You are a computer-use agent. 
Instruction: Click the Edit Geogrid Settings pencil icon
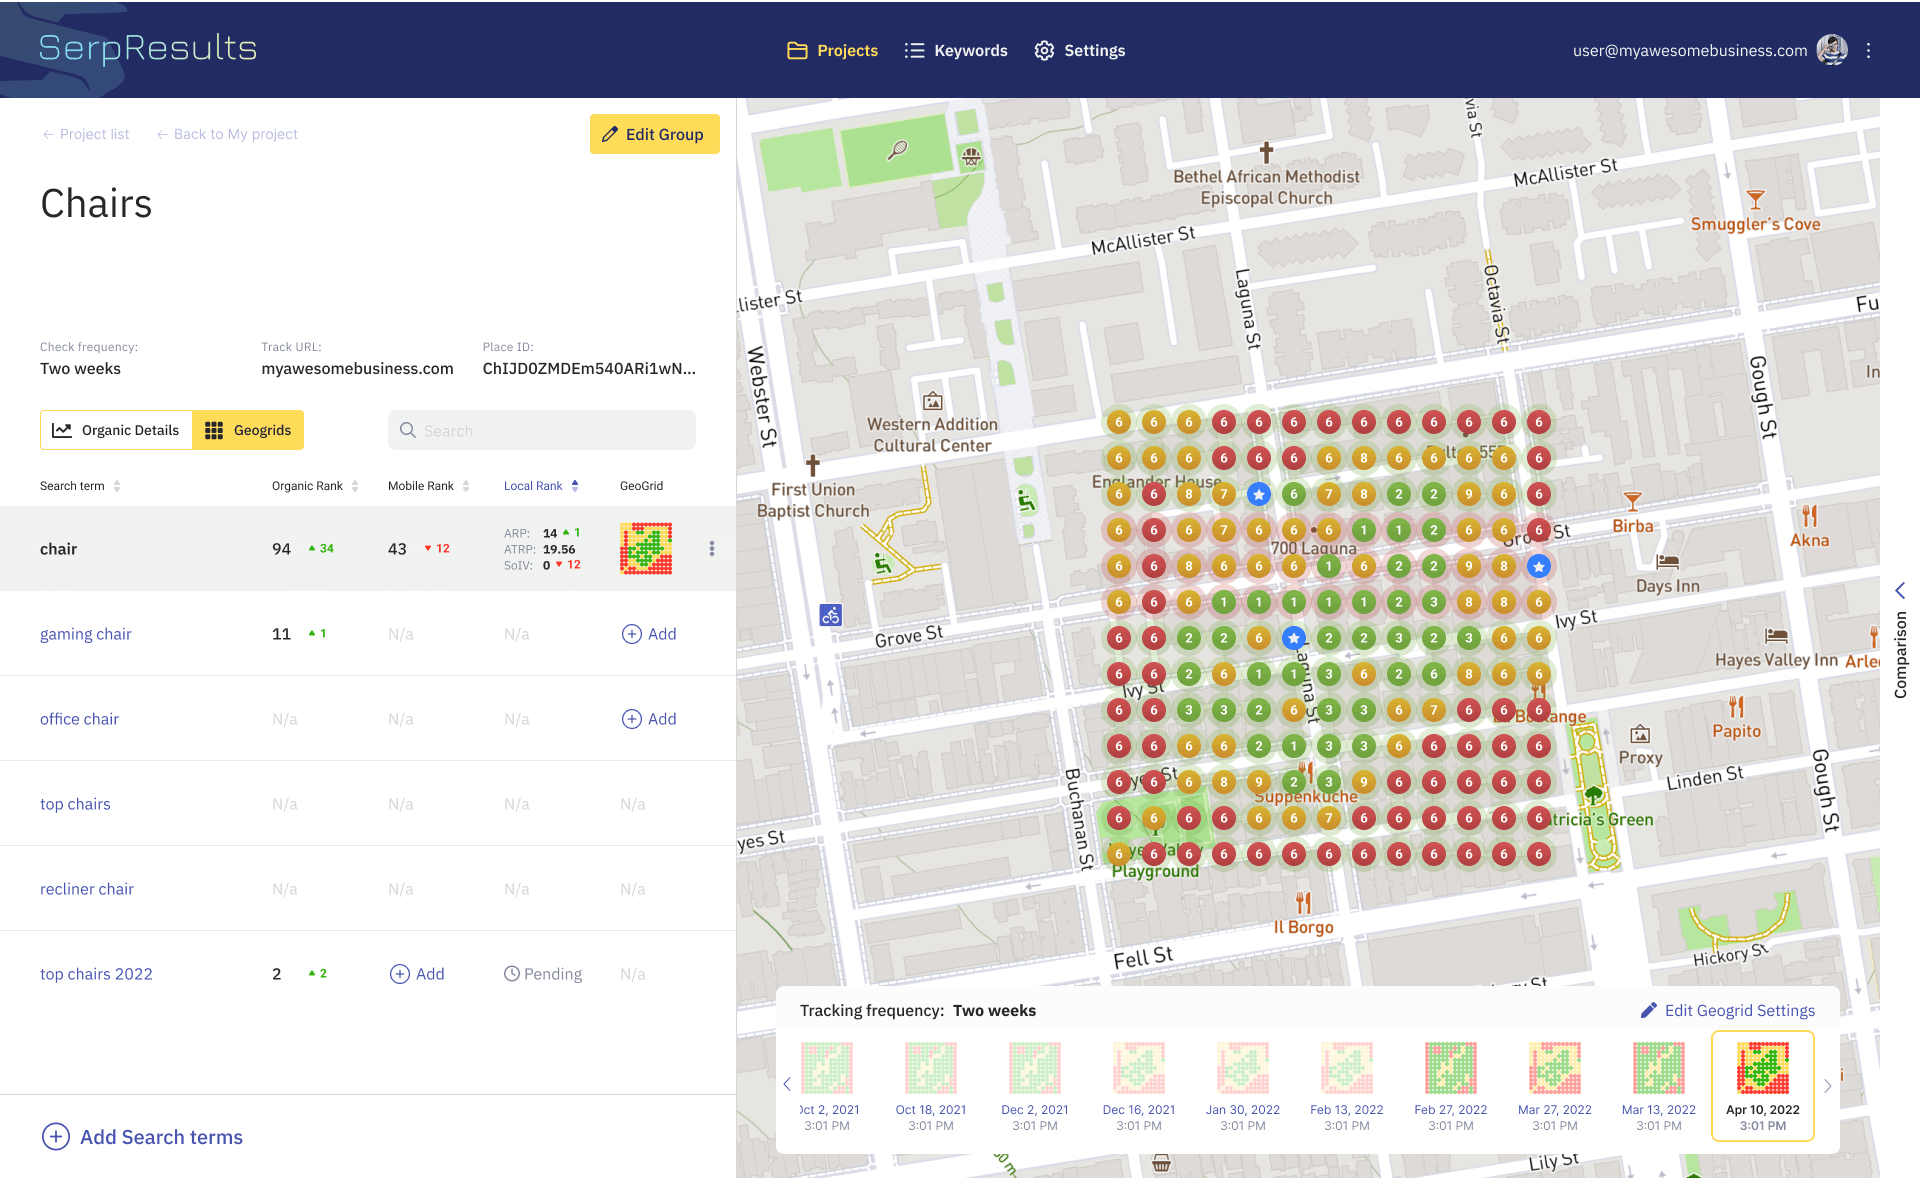pyautogui.click(x=1648, y=1010)
